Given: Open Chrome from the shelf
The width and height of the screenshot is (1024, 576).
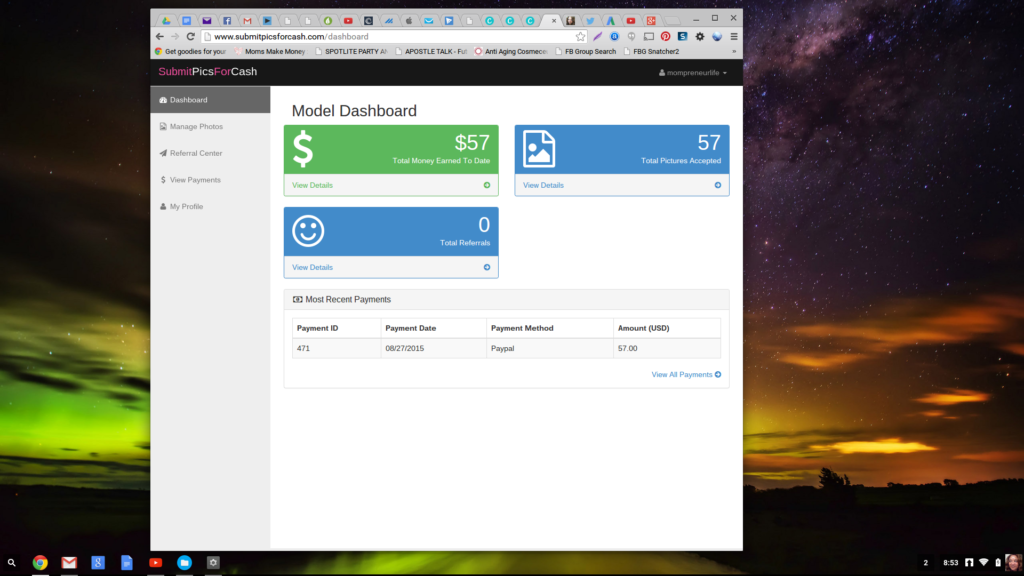Looking at the screenshot, I should point(40,562).
